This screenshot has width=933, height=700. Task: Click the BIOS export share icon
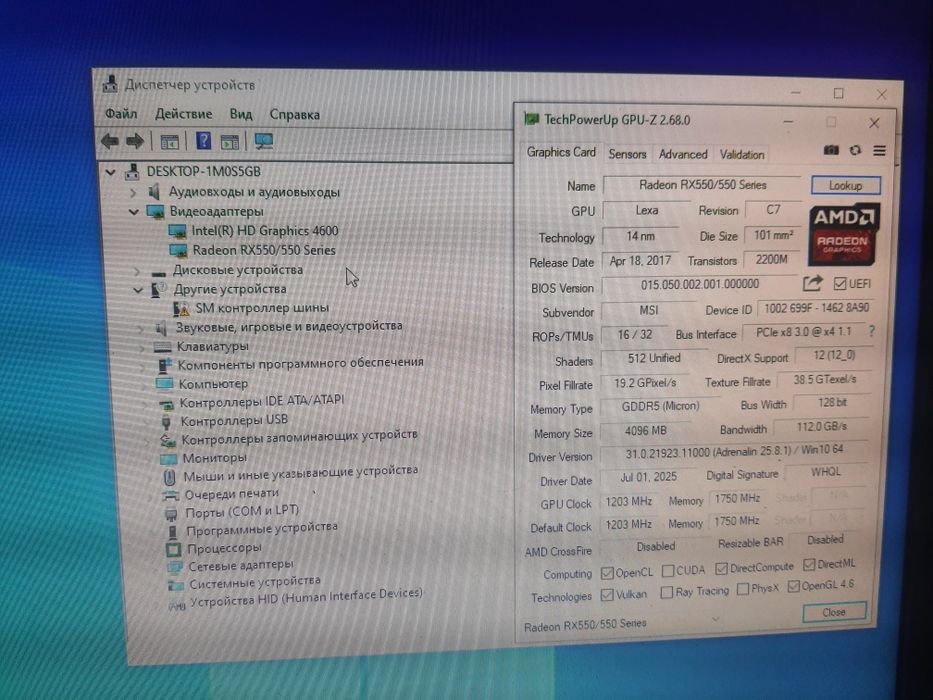(812, 283)
